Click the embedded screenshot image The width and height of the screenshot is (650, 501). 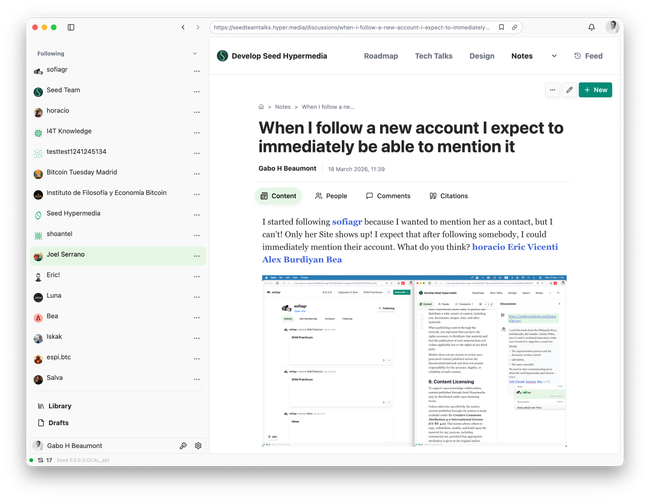(414, 360)
